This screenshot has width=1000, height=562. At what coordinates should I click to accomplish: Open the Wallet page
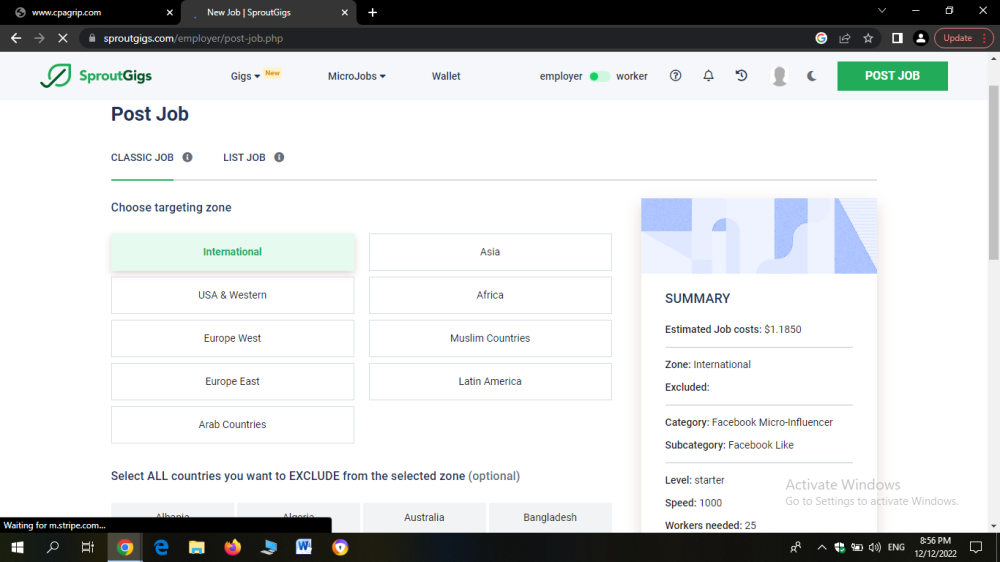coord(446,76)
